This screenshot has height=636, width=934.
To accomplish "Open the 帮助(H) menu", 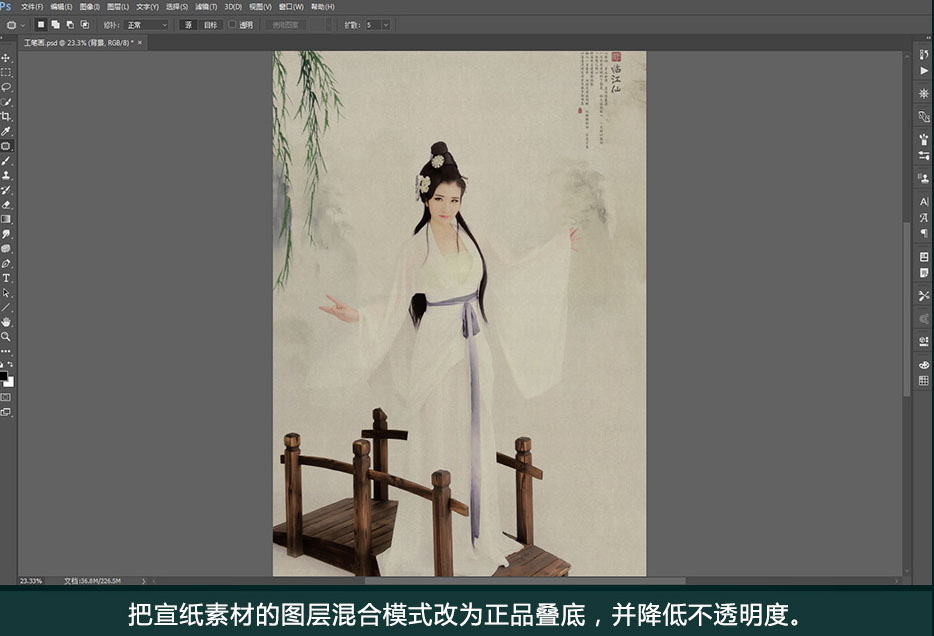I will pyautogui.click(x=323, y=7).
